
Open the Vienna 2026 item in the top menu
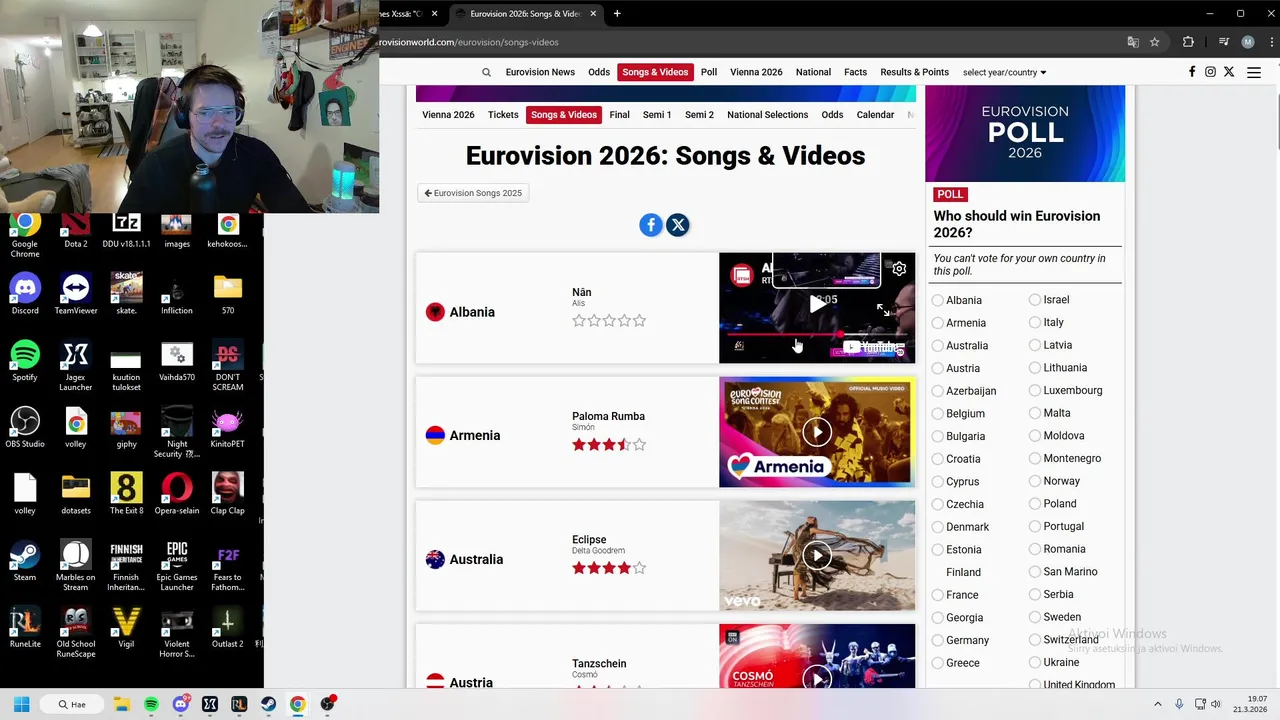[756, 72]
